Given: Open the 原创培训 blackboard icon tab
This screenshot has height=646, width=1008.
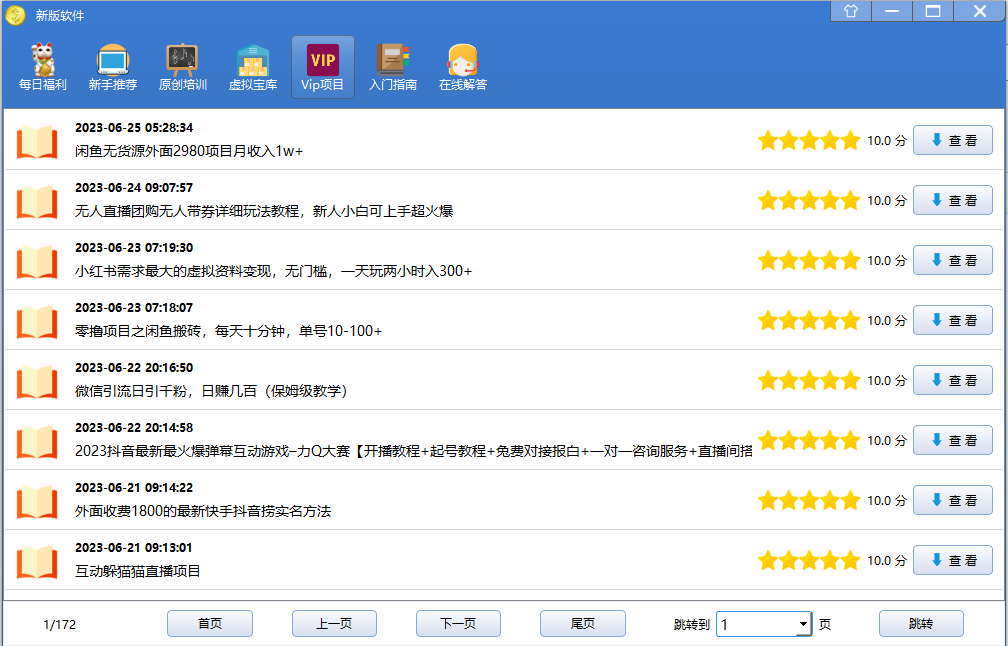Looking at the screenshot, I should coord(183,67).
